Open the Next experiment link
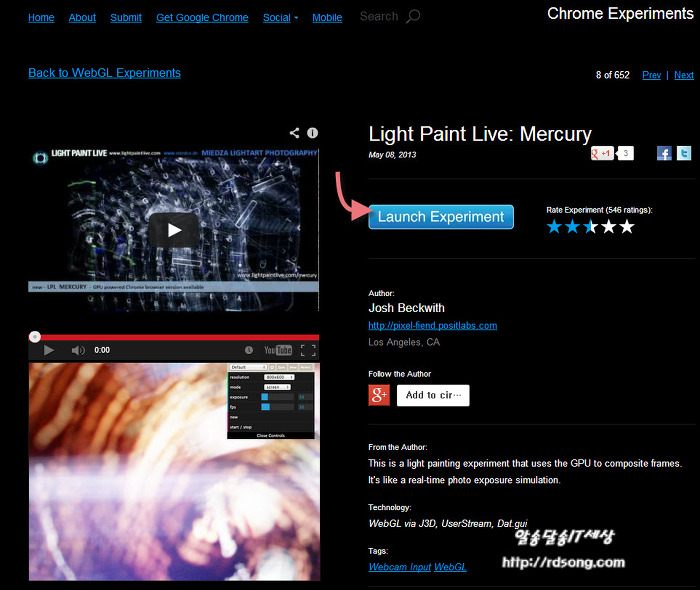The width and height of the screenshot is (700, 590). 684,75
